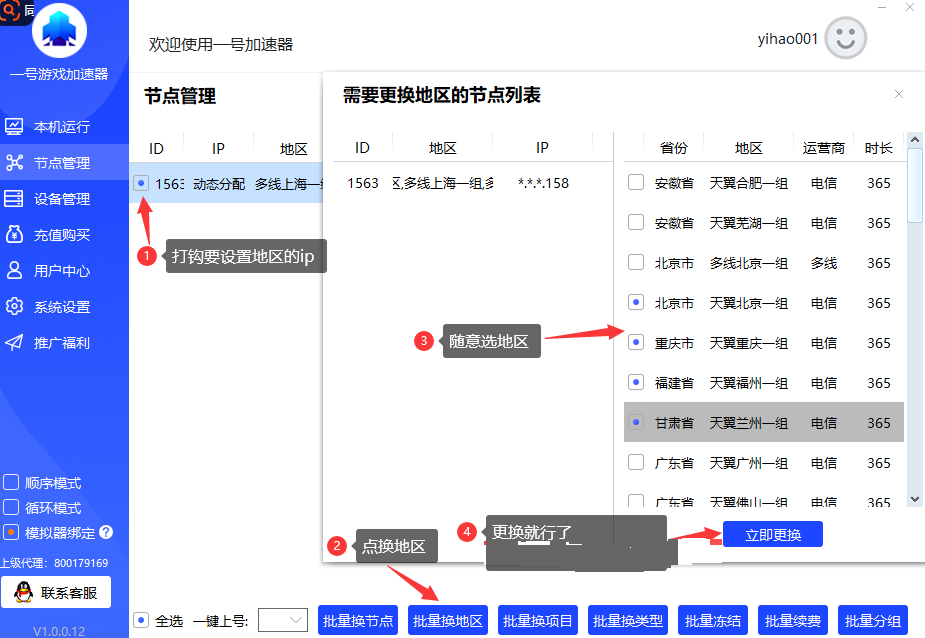Click the 批量换类型 button
925x638 pixels.
coord(628,620)
